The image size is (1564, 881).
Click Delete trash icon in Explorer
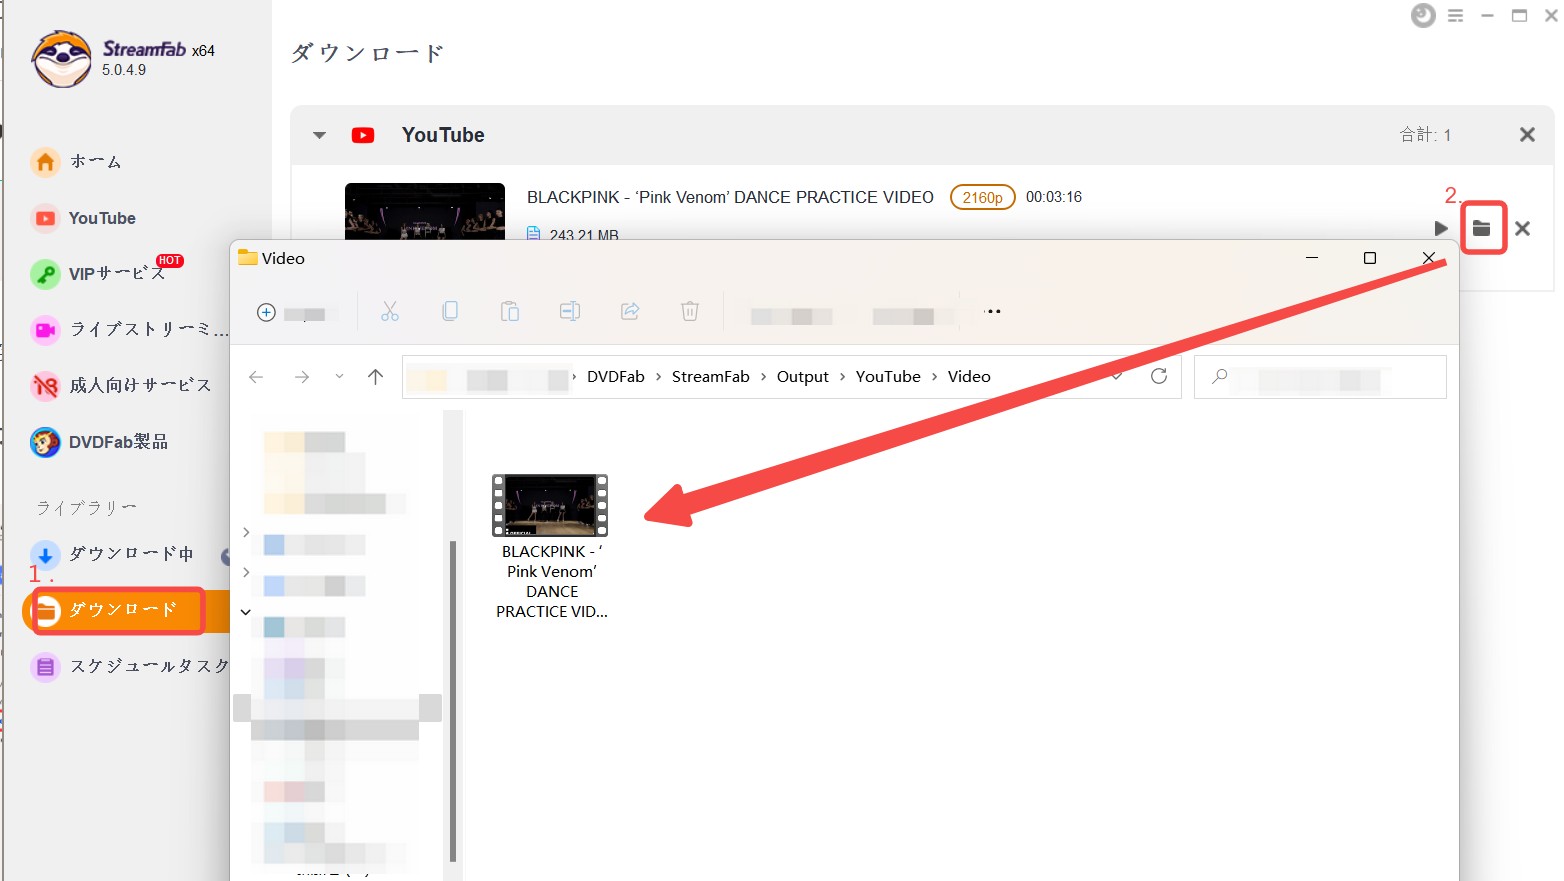(690, 311)
